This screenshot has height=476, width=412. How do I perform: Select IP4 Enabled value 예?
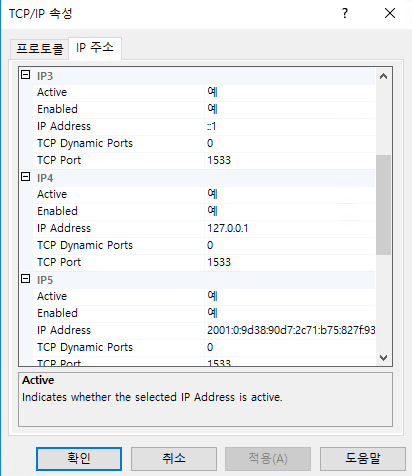tap(290, 211)
